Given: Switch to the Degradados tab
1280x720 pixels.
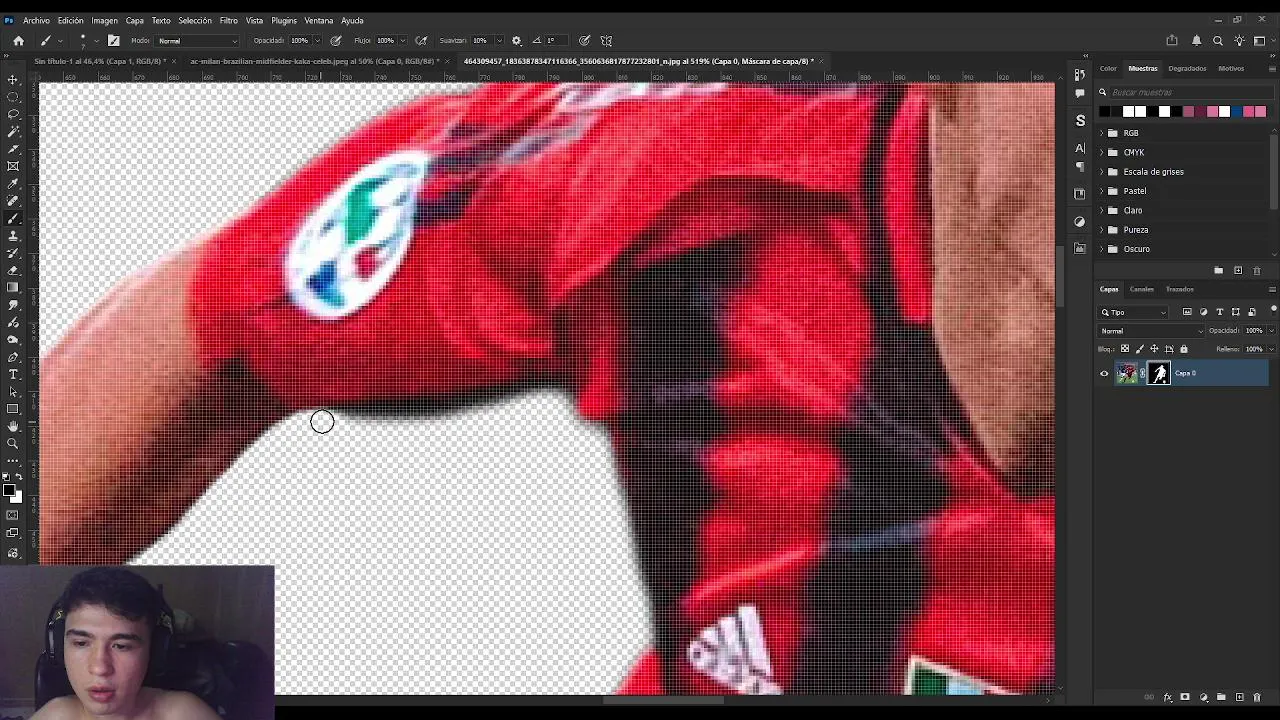Looking at the screenshot, I should coord(1187,68).
